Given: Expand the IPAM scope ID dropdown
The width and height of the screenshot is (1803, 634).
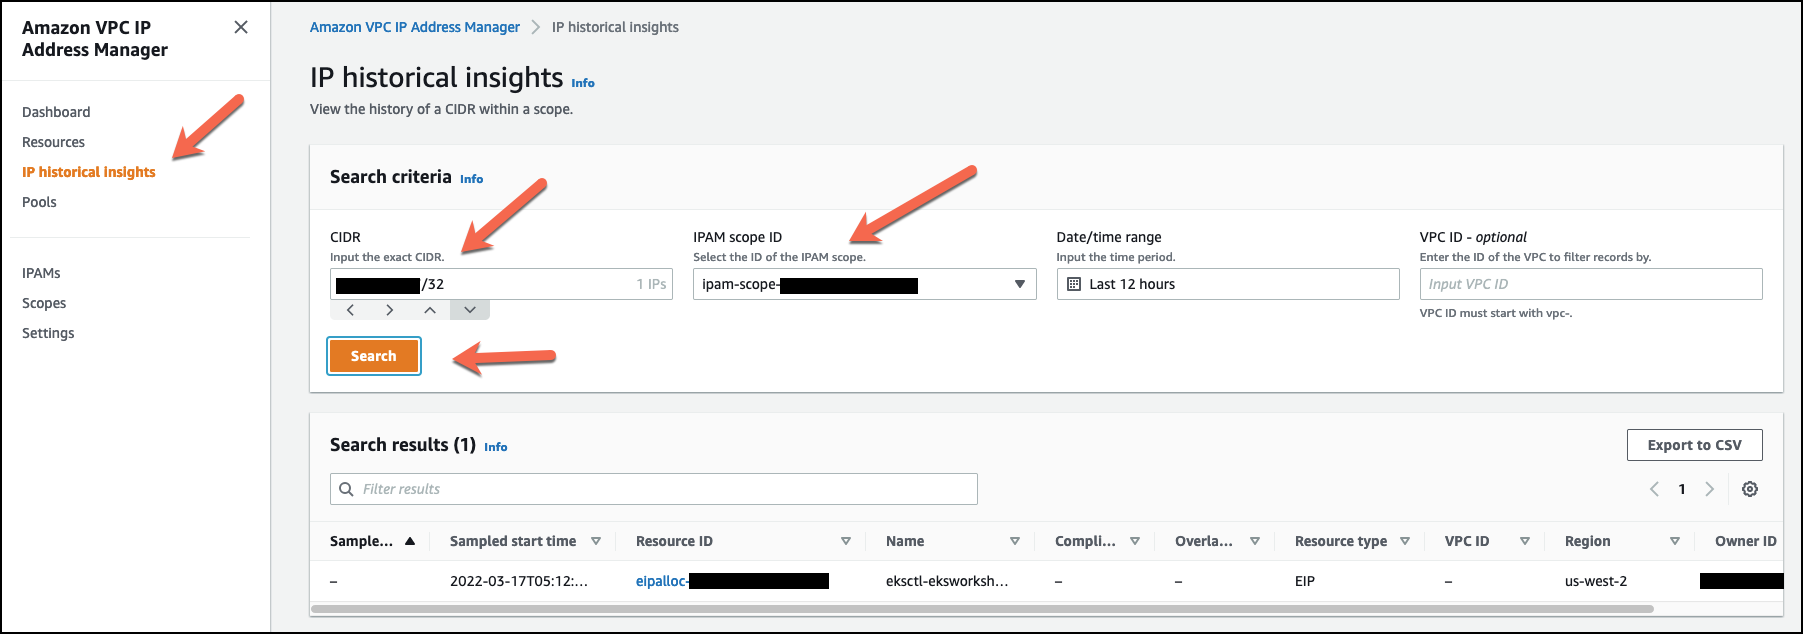Looking at the screenshot, I should tap(864, 284).
